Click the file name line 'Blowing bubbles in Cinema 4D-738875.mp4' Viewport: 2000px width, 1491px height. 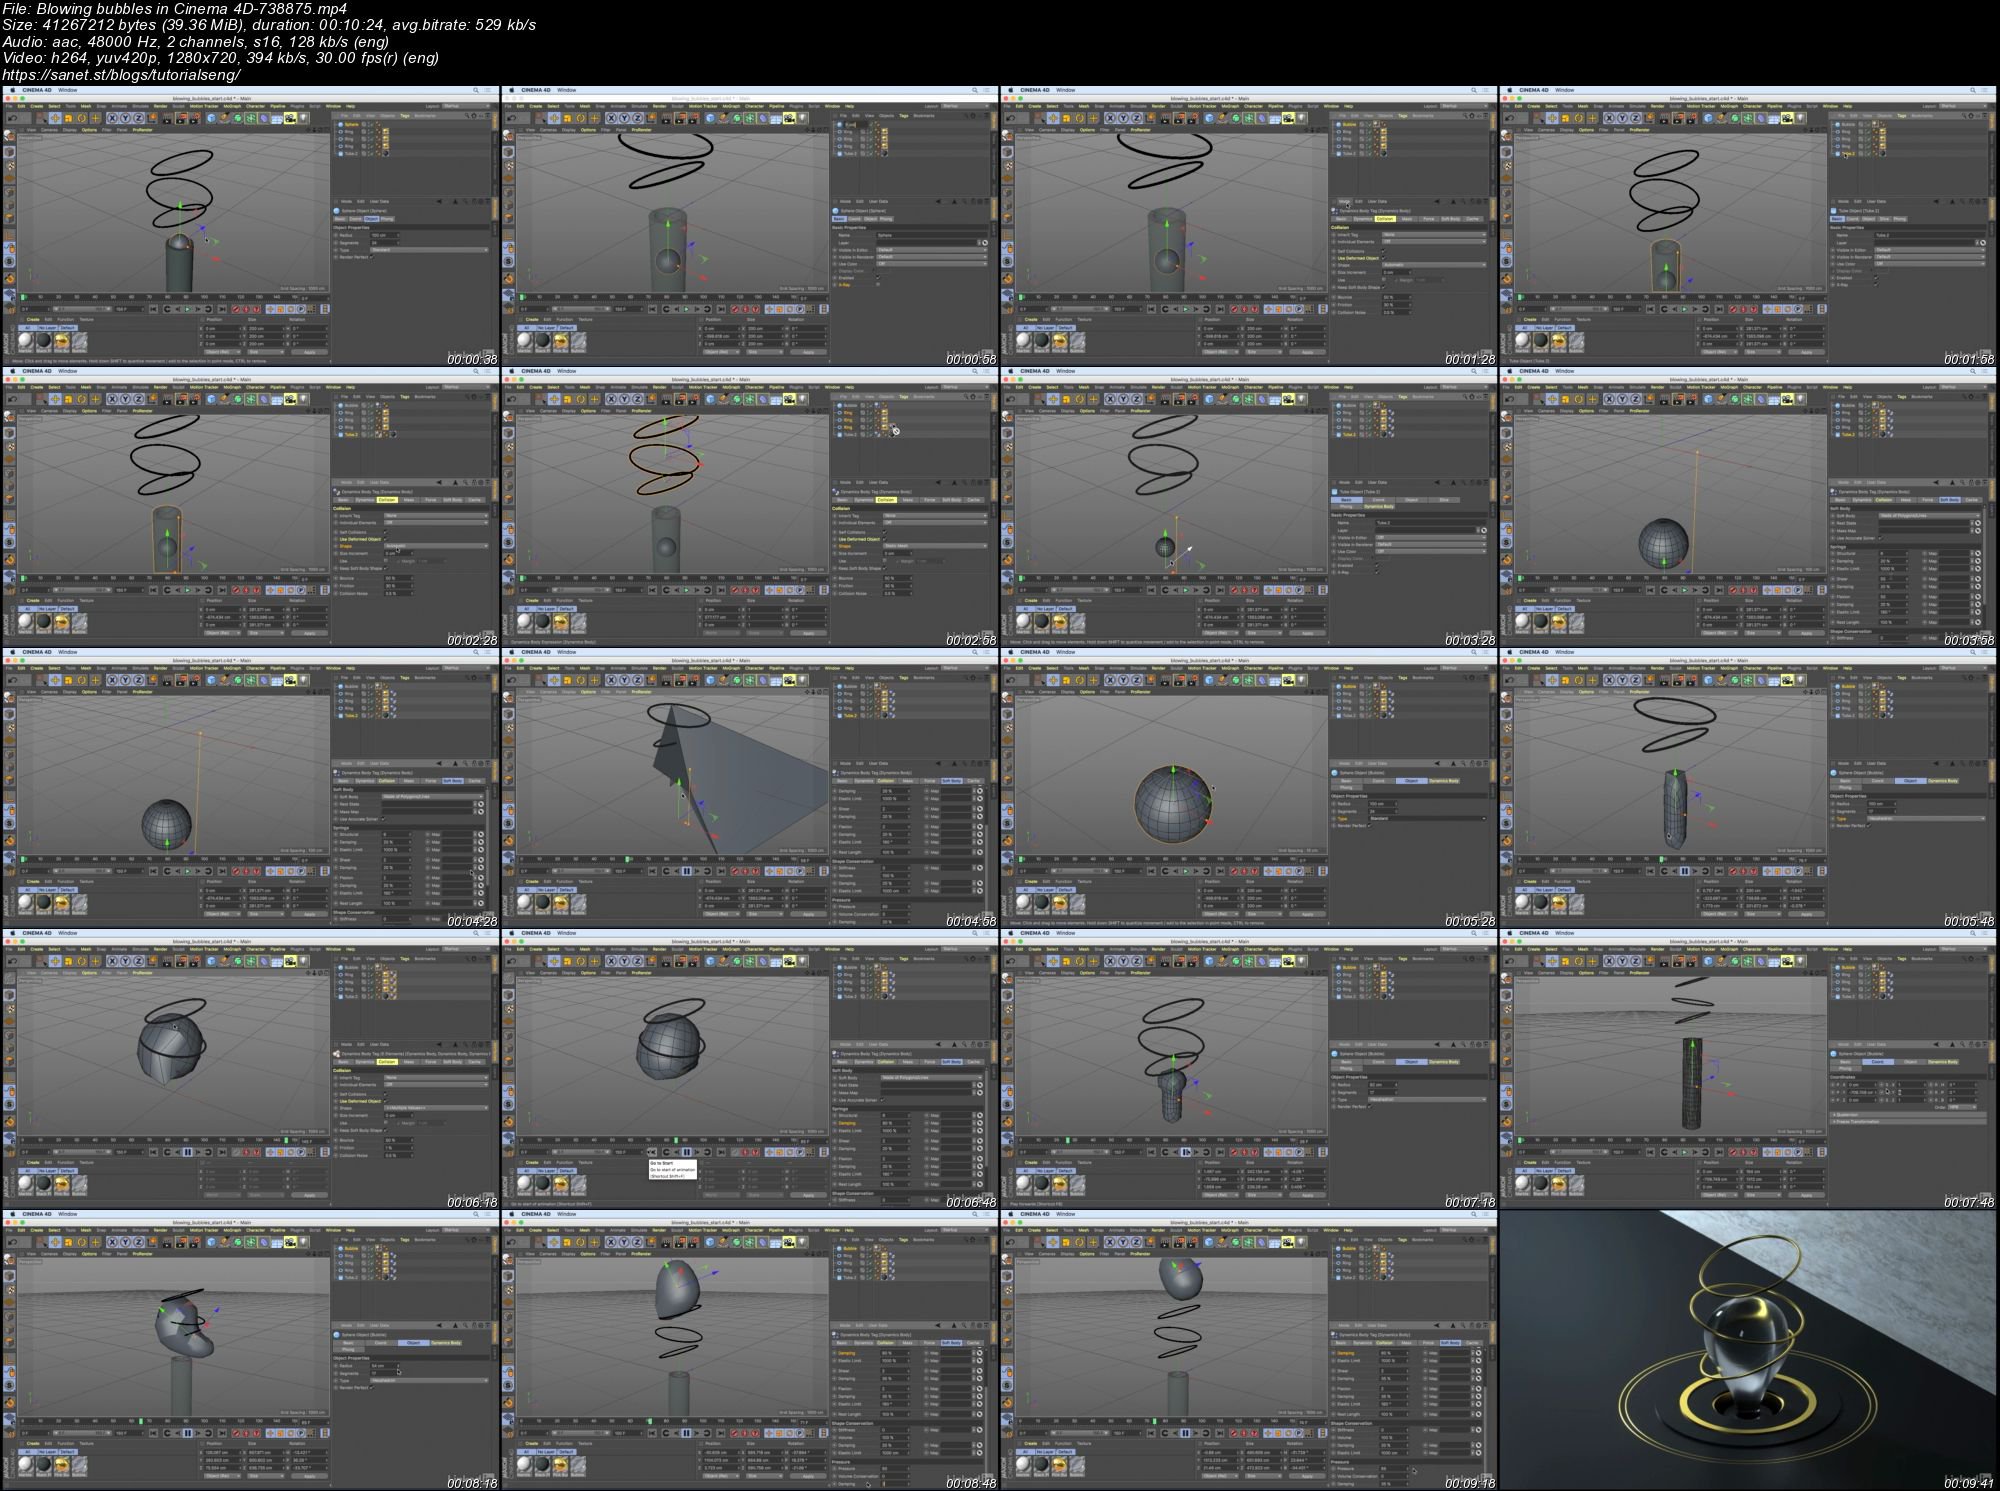coord(176,9)
